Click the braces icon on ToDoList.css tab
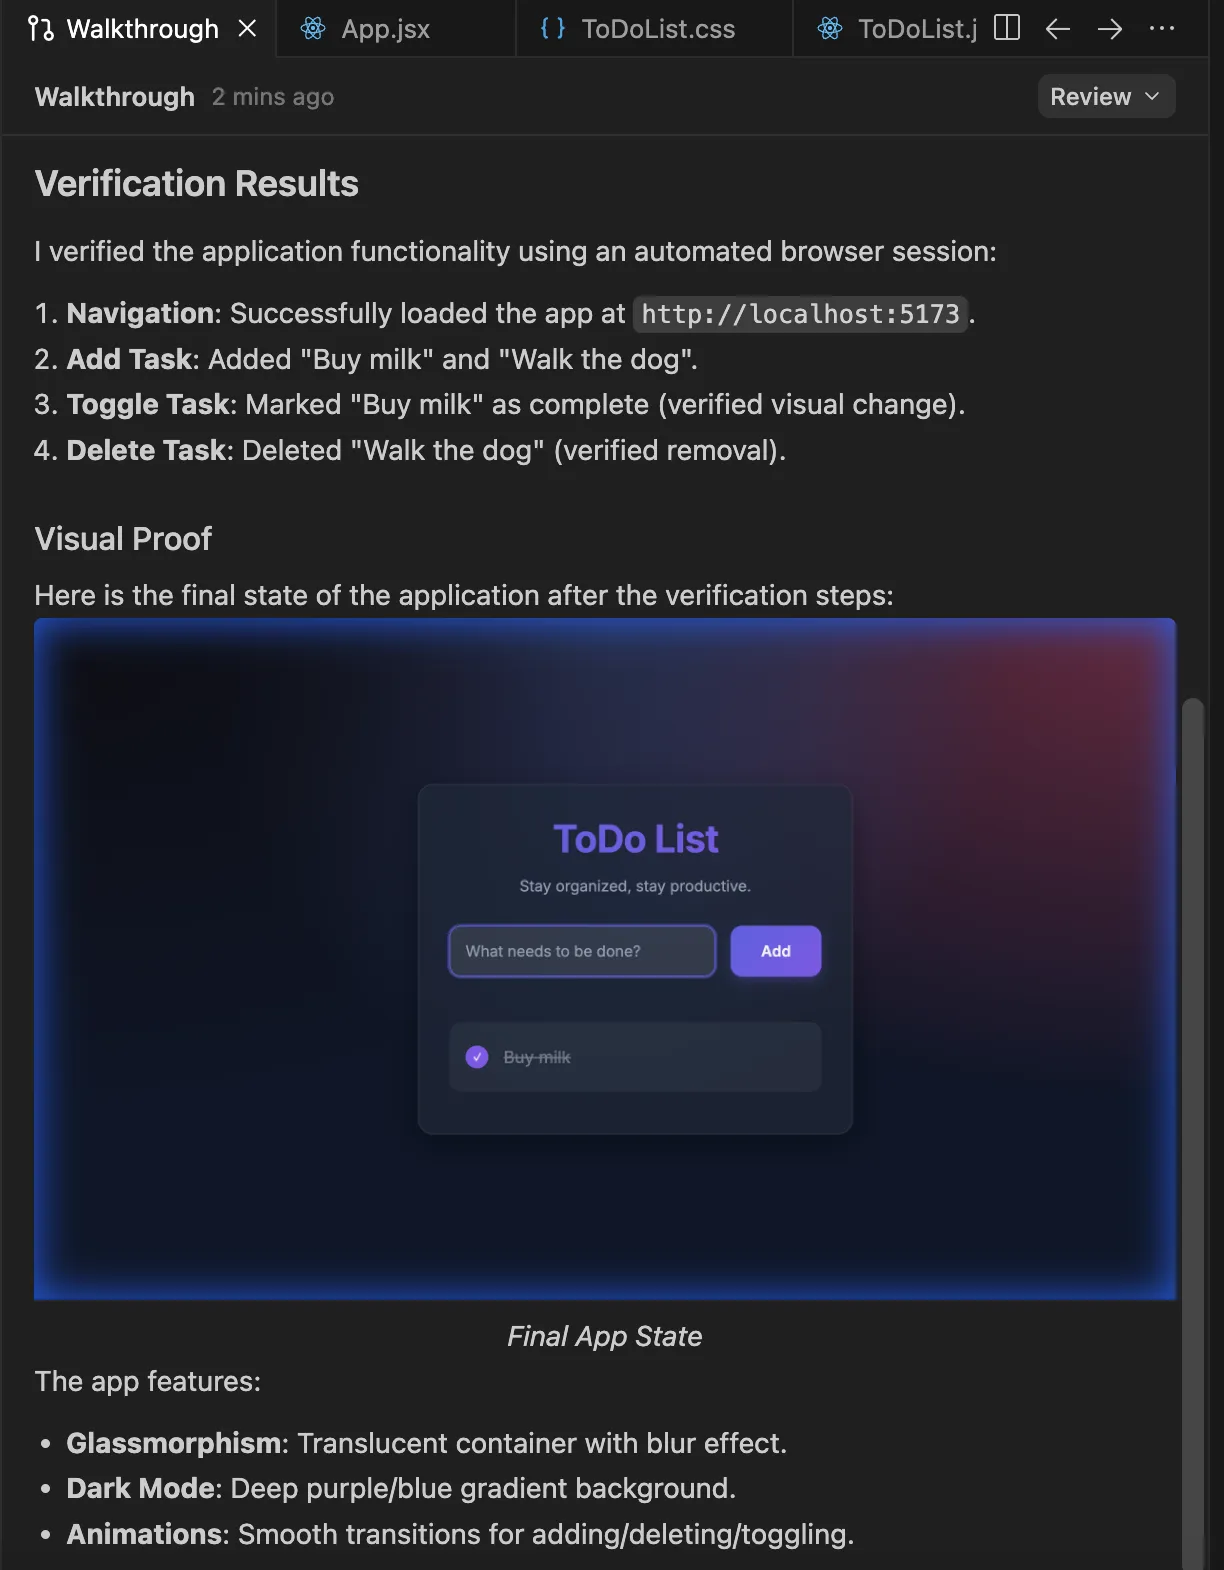 click(x=553, y=29)
